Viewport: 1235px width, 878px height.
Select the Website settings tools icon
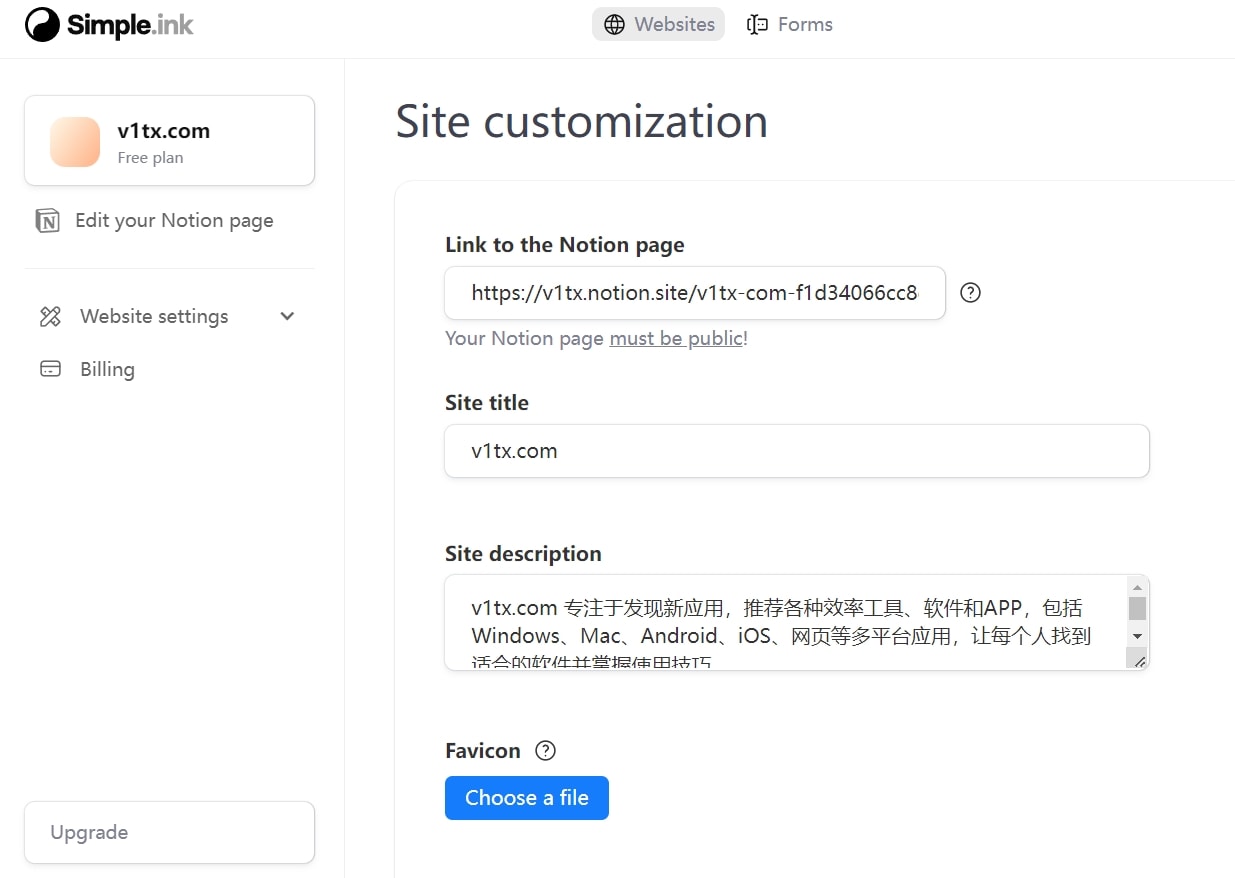tap(48, 315)
